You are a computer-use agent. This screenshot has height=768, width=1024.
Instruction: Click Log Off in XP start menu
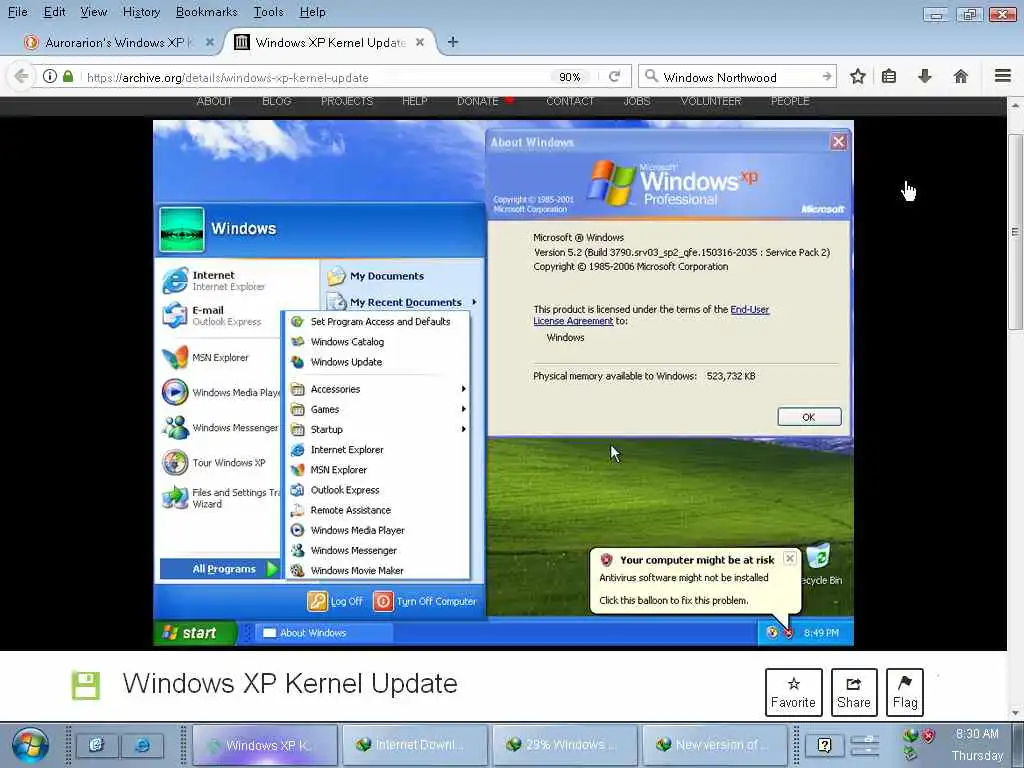point(335,601)
